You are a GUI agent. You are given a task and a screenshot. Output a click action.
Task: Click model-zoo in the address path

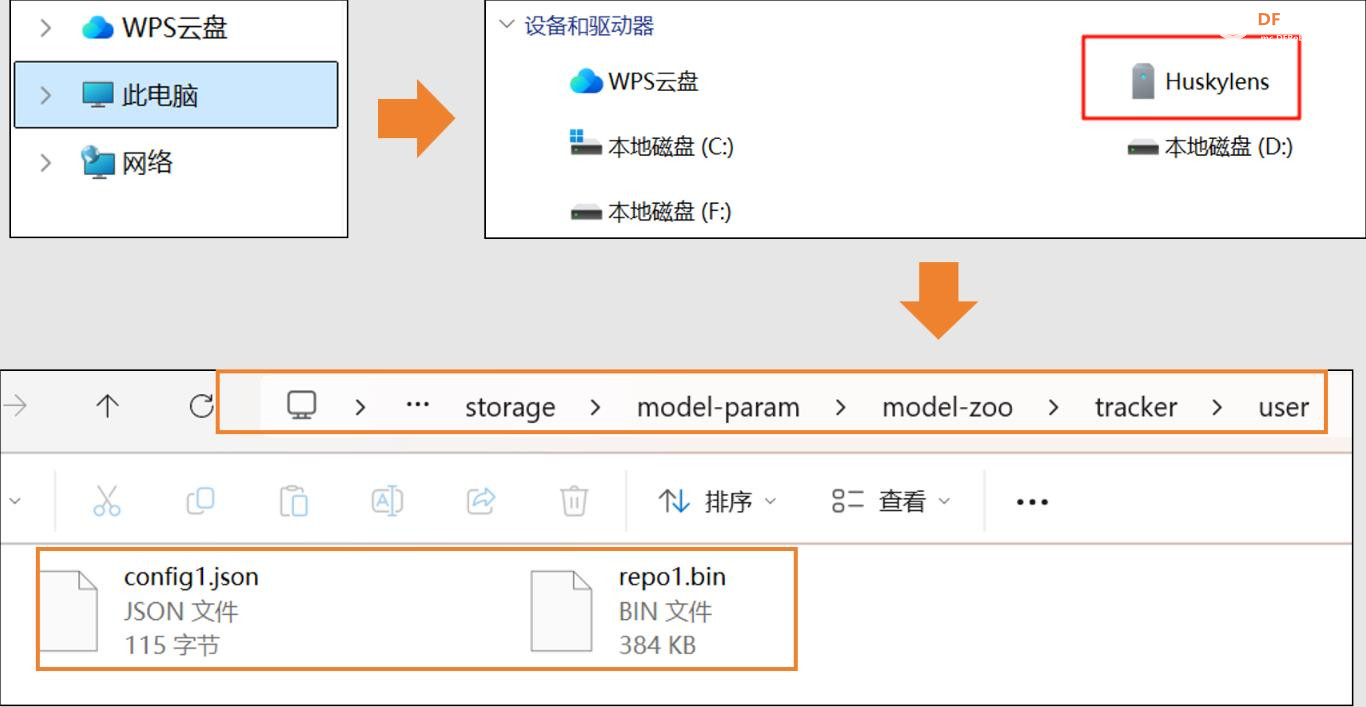coord(947,407)
